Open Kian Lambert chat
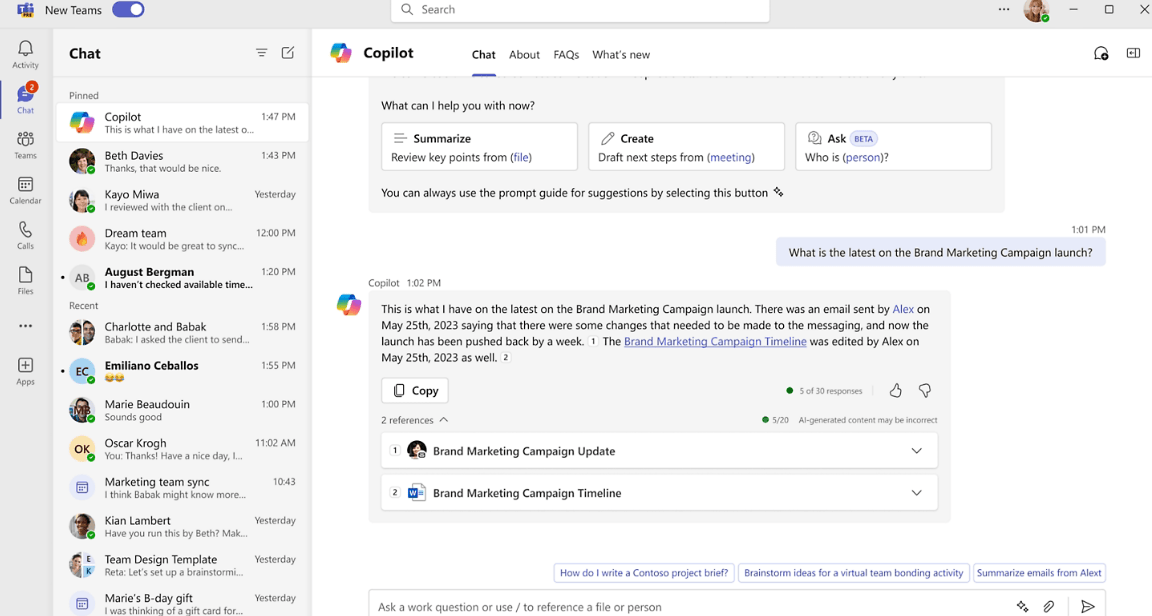The height and width of the screenshot is (616, 1152). [182, 526]
